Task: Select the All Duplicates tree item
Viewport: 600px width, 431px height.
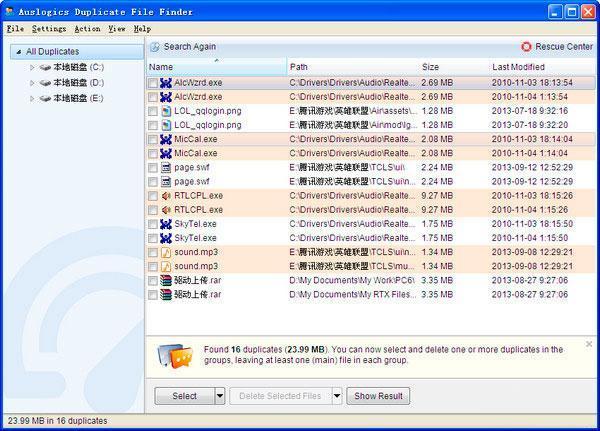Action: click(77, 52)
